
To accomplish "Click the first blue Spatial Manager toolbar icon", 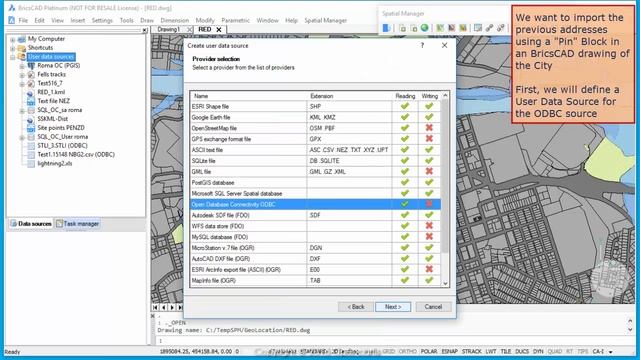I will coord(386,28).
